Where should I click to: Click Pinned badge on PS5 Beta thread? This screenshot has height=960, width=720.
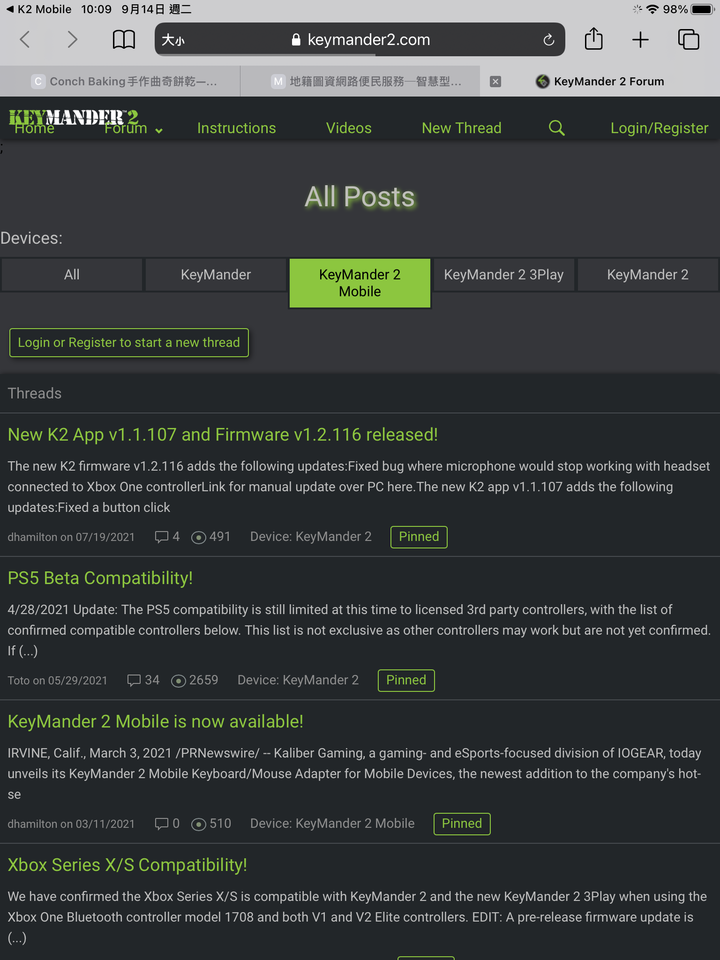click(406, 680)
